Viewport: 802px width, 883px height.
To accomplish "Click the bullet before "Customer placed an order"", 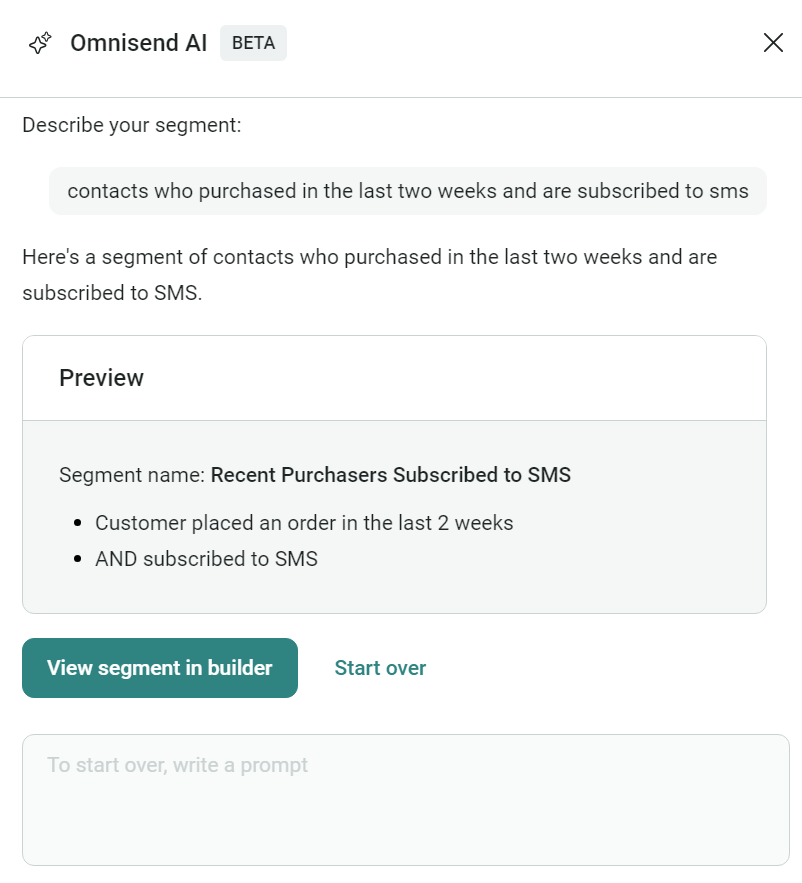I will point(78,523).
